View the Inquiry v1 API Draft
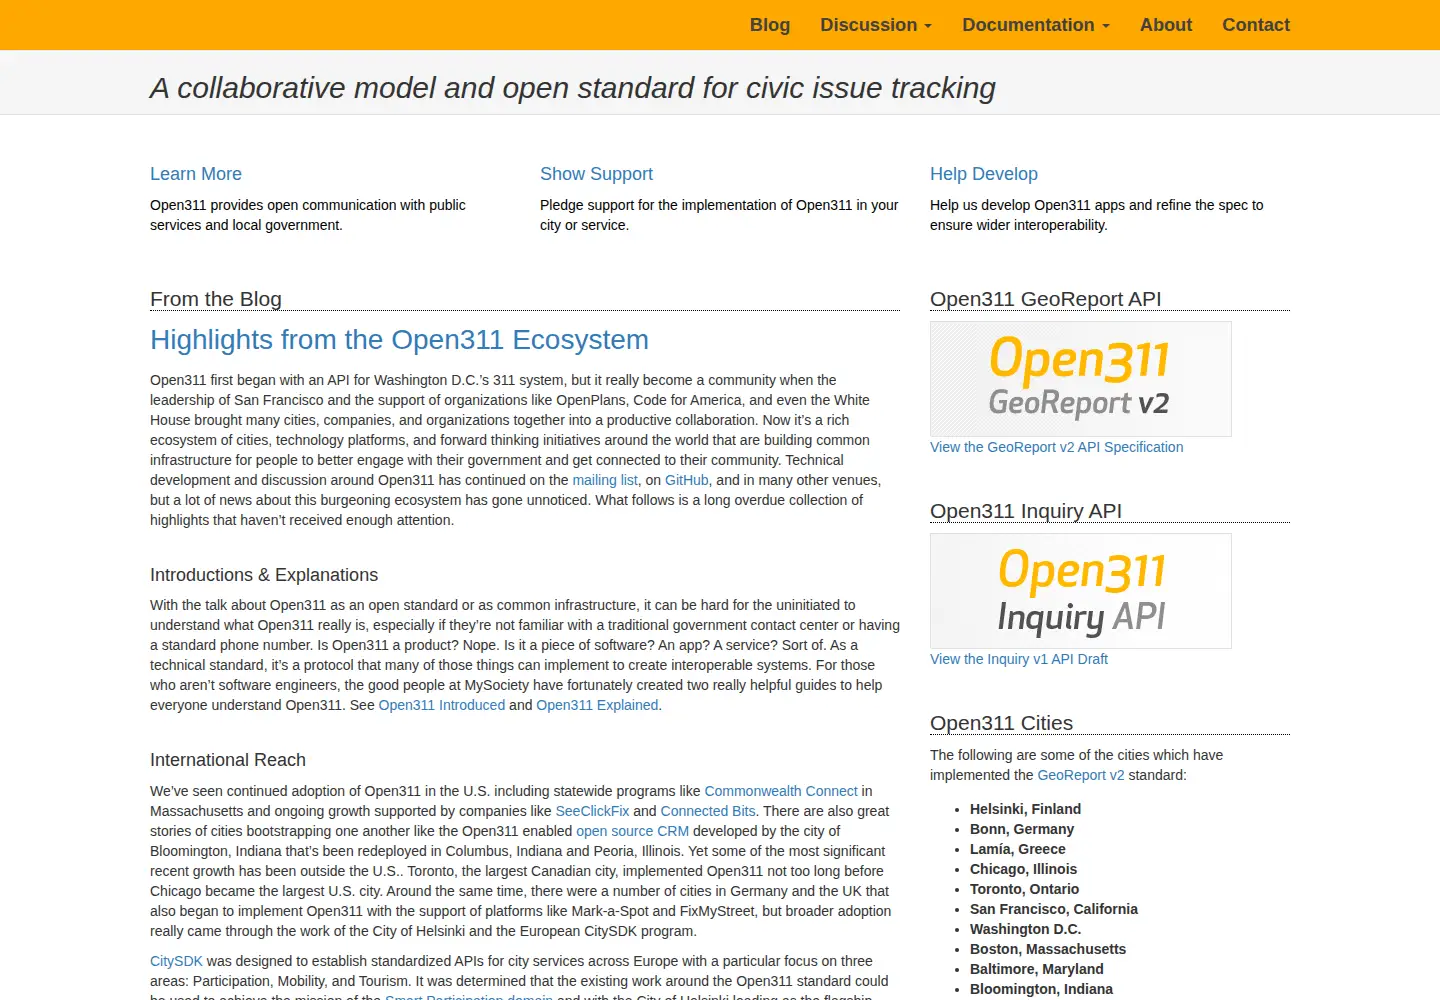Image resolution: width=1440 pixels, height=1000 pixels. [x=1019, y=659]
